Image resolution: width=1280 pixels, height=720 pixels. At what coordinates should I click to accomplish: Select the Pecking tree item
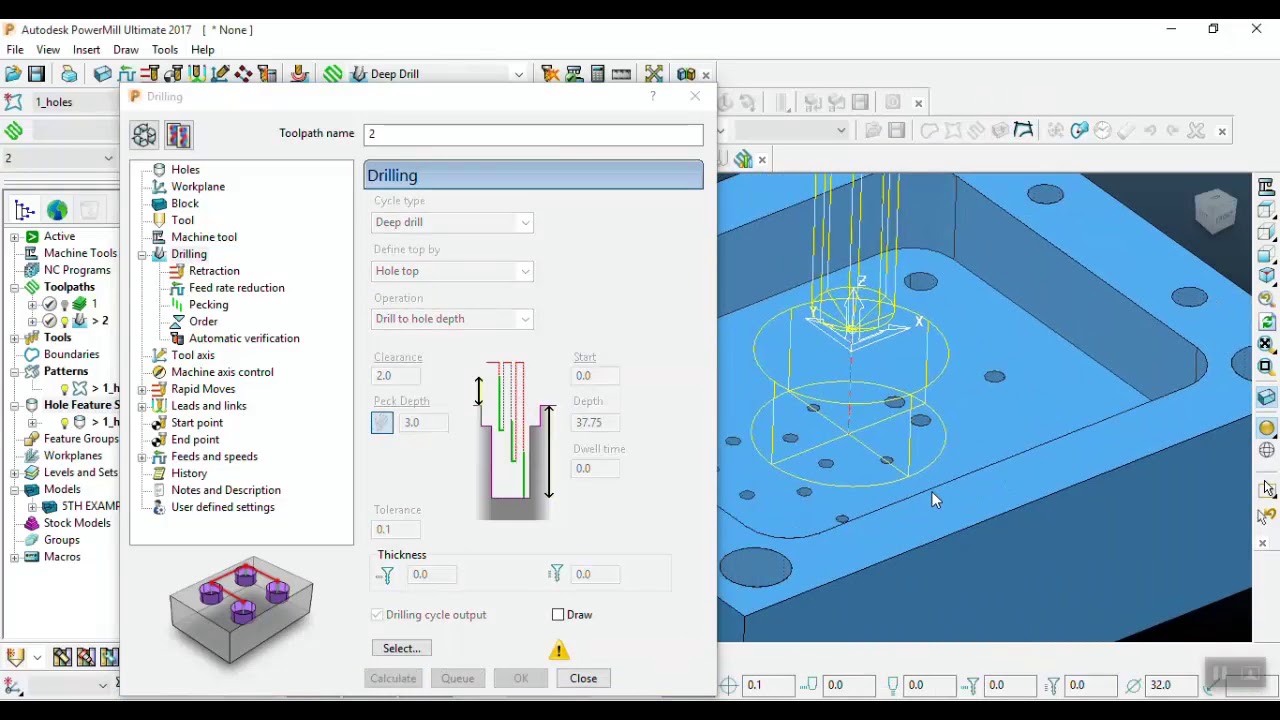(208, 305)
